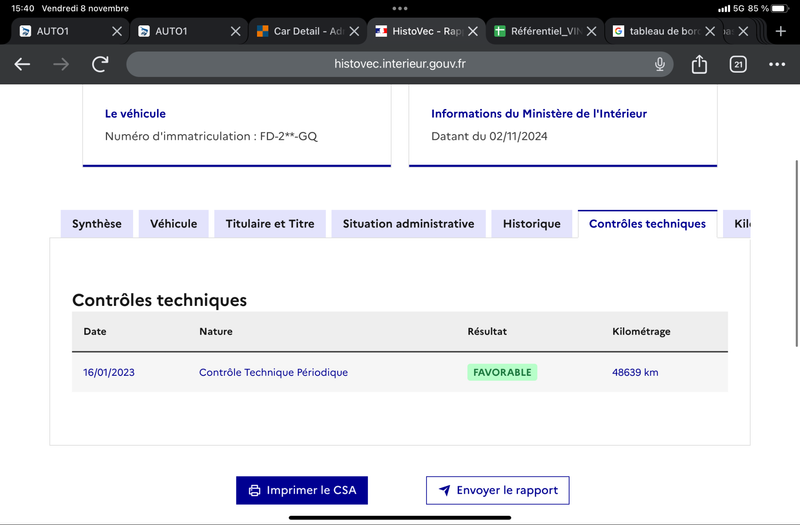
Task: Click the Imprimer le CSA button
Action: (302, 490)
